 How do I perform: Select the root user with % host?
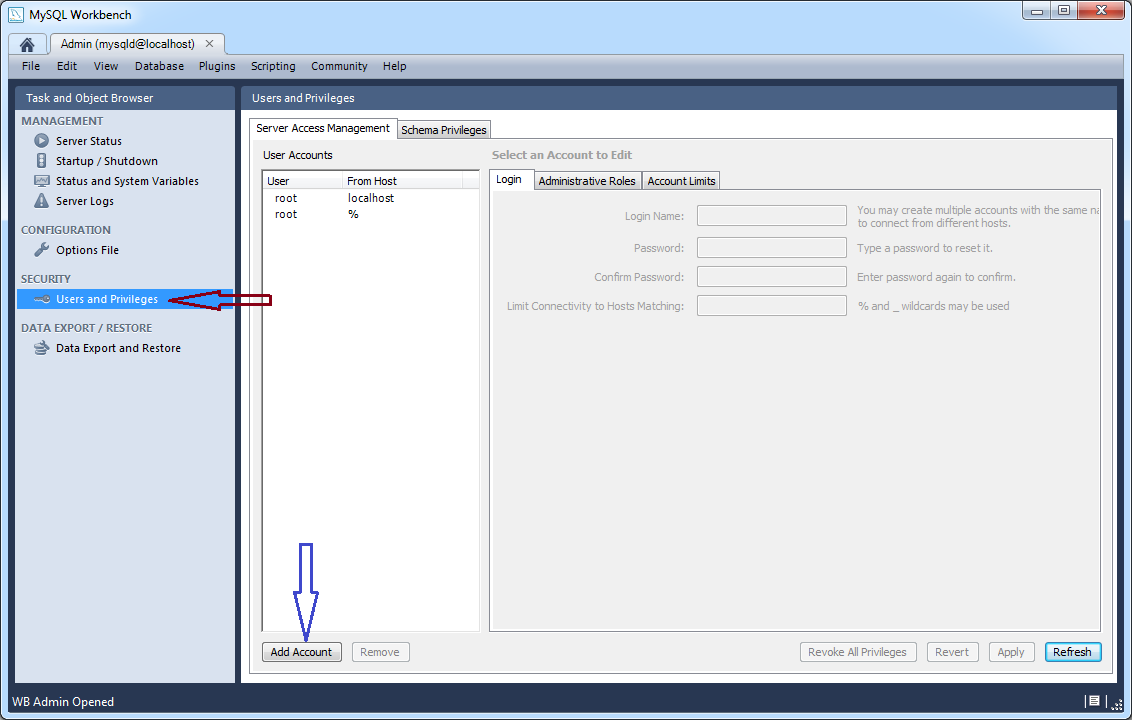370,214
